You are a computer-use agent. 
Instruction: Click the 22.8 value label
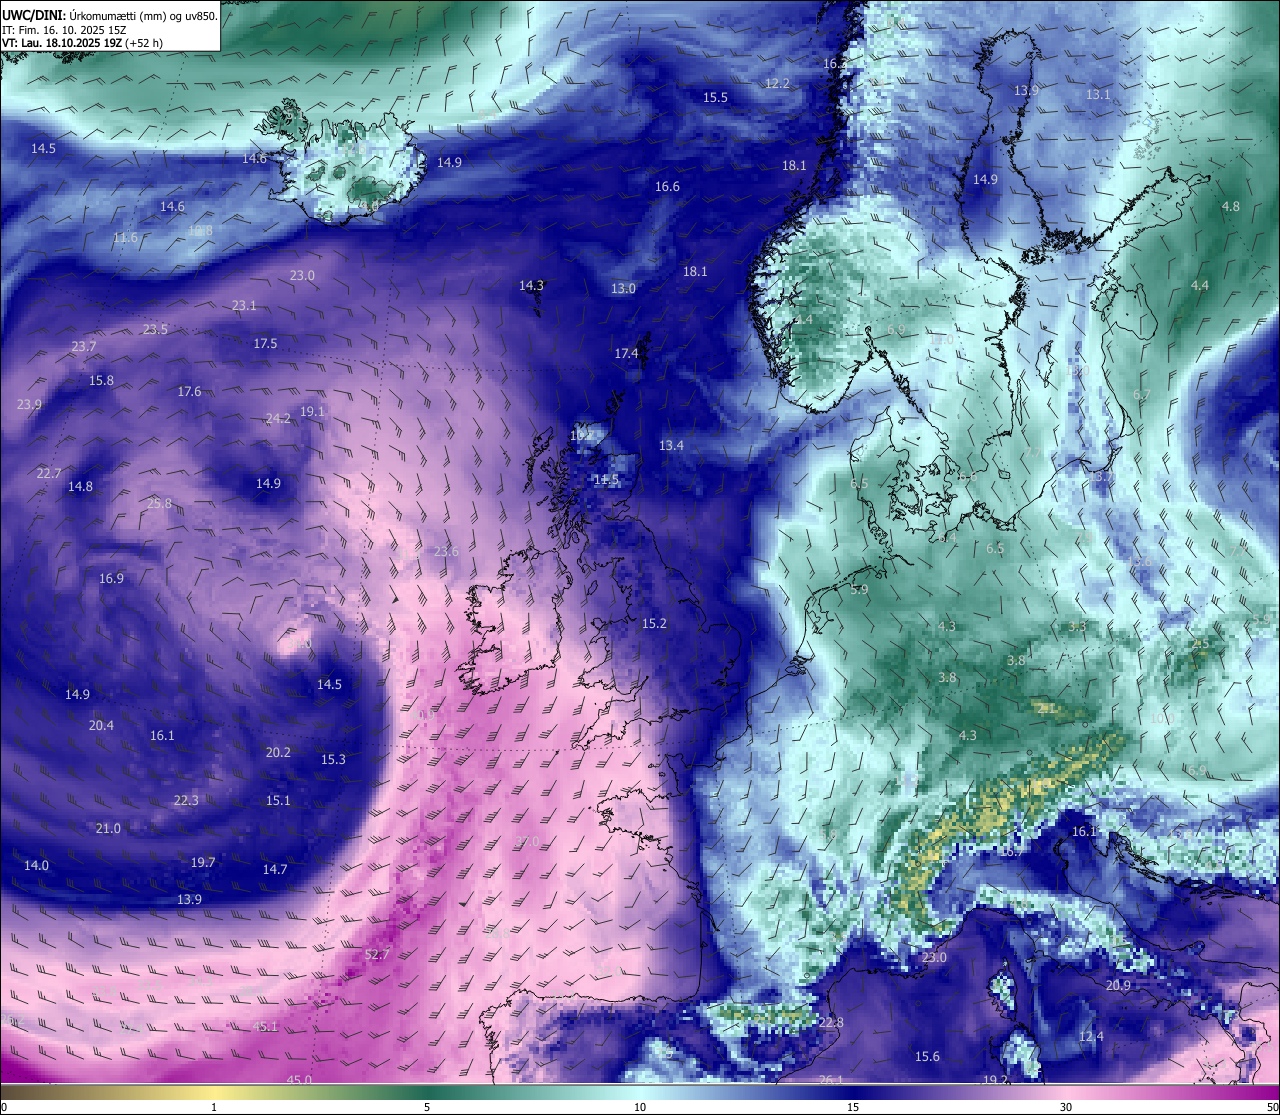click(831, 1023)
